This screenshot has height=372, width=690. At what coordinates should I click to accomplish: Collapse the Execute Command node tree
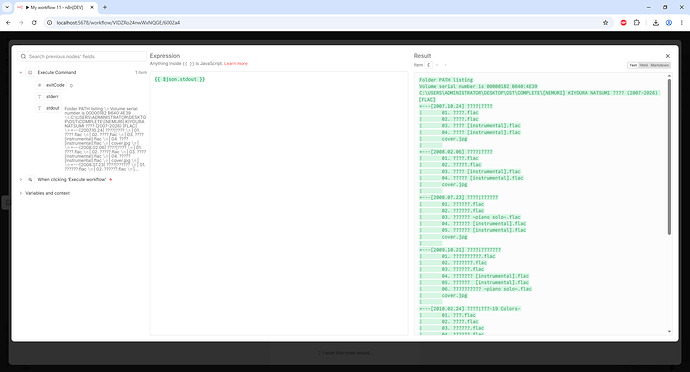tap(21, 72)
